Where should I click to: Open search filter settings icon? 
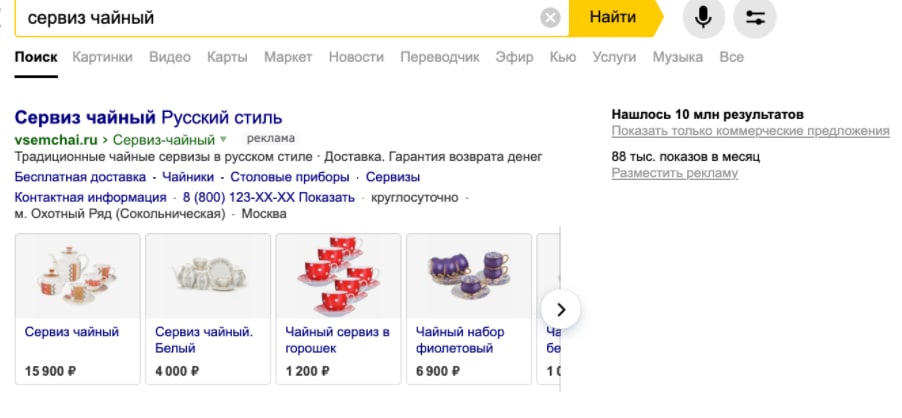(754, 18)
